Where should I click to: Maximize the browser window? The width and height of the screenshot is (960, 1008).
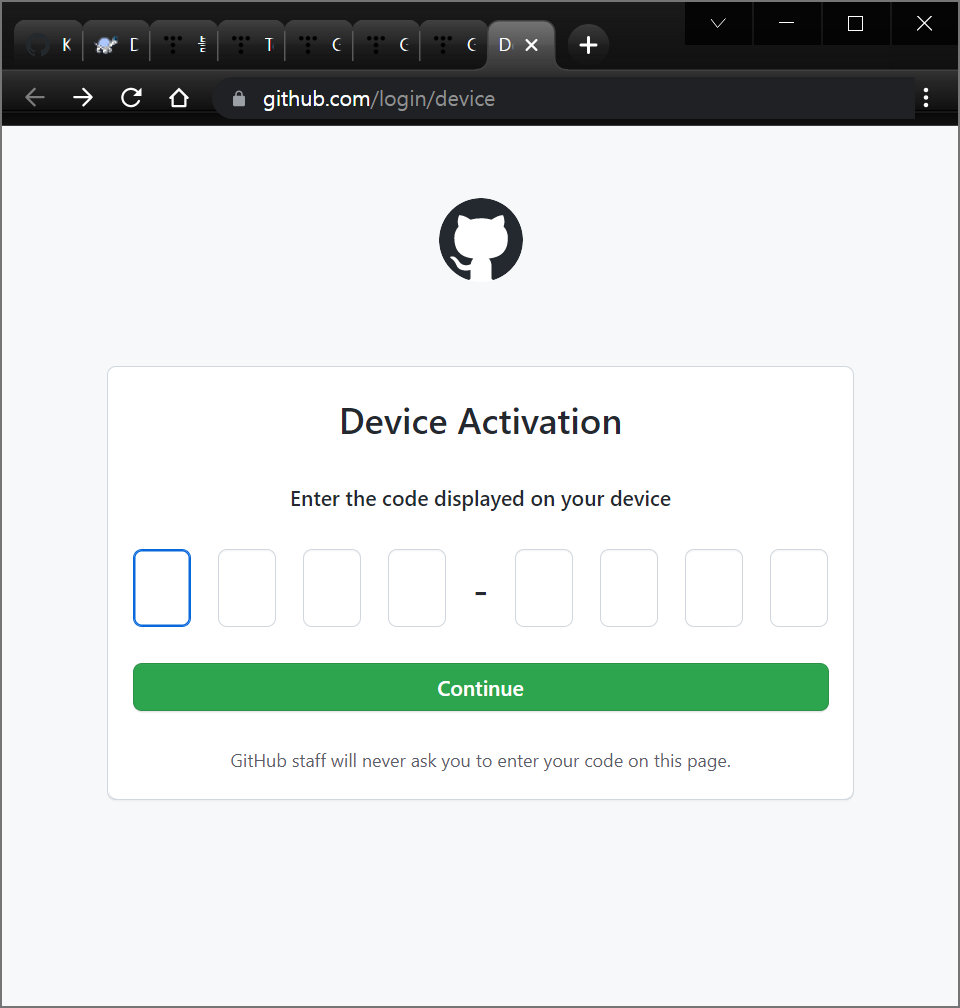coord(855,24)
